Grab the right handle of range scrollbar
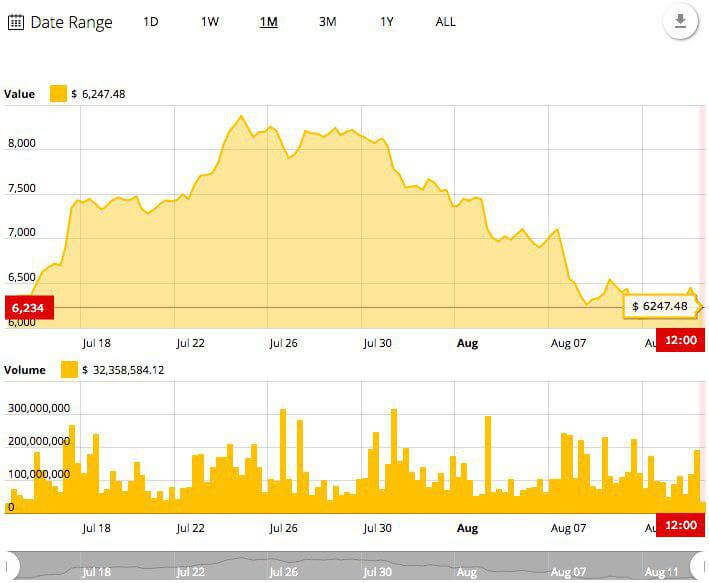Screen dimensions: 709x583 pyautogui.click(x=700, y=565)
